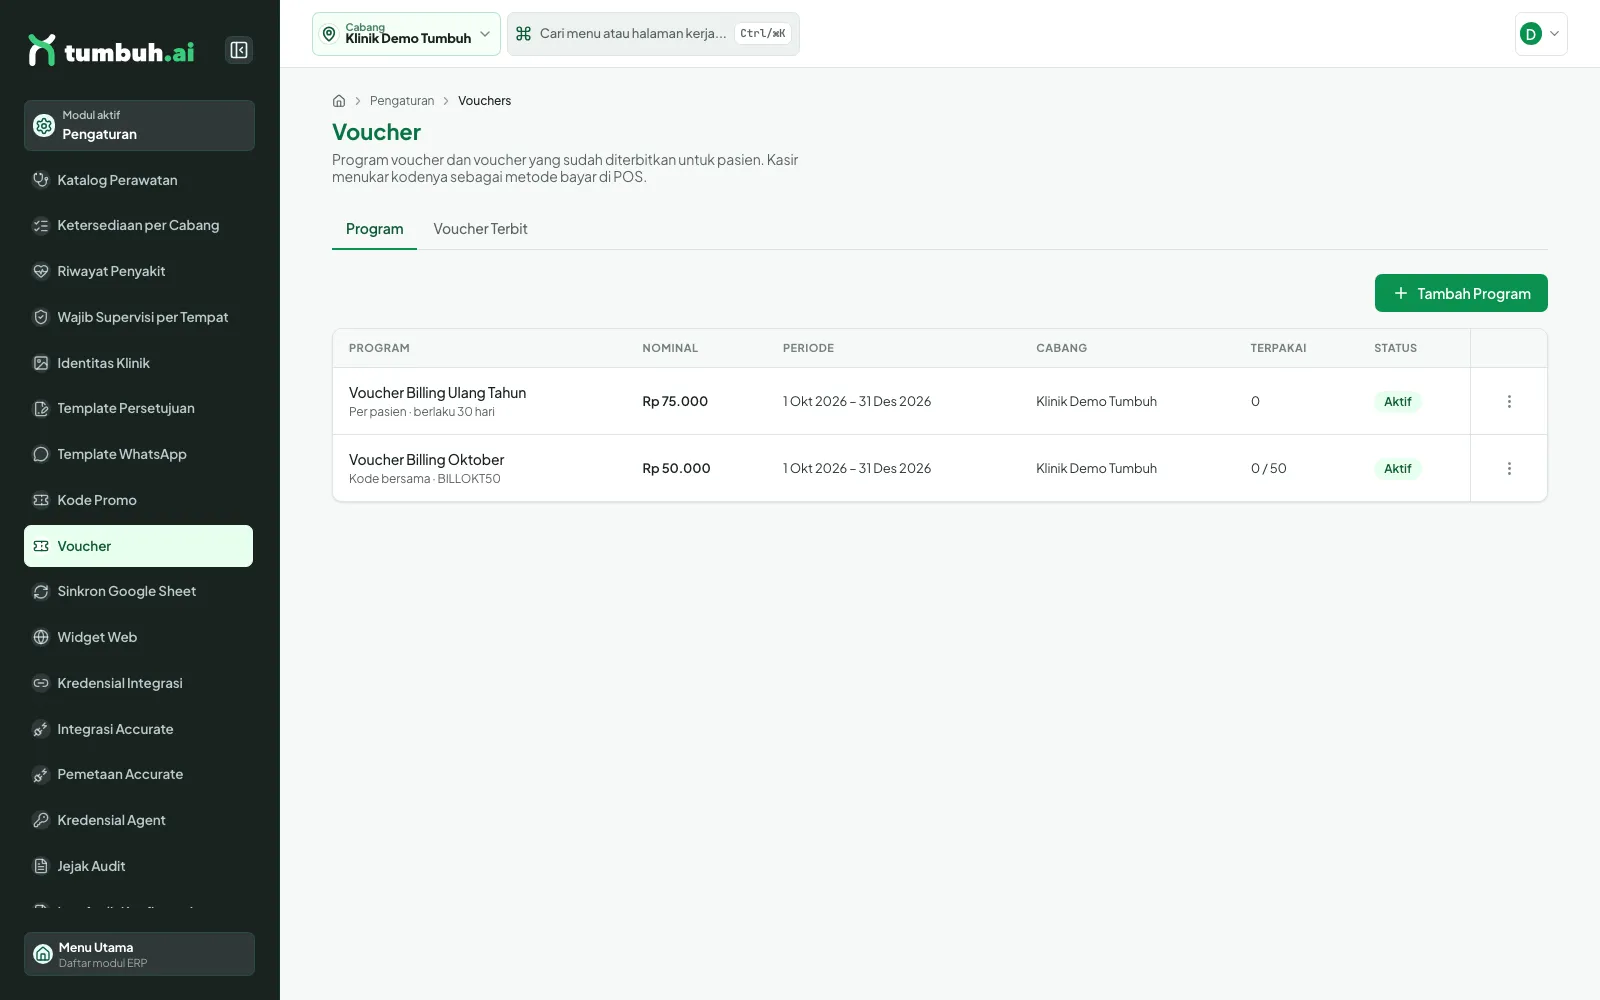Click the Vouchers breadcrumb item
The image size is (1600, 1000).
pos(484,101)
